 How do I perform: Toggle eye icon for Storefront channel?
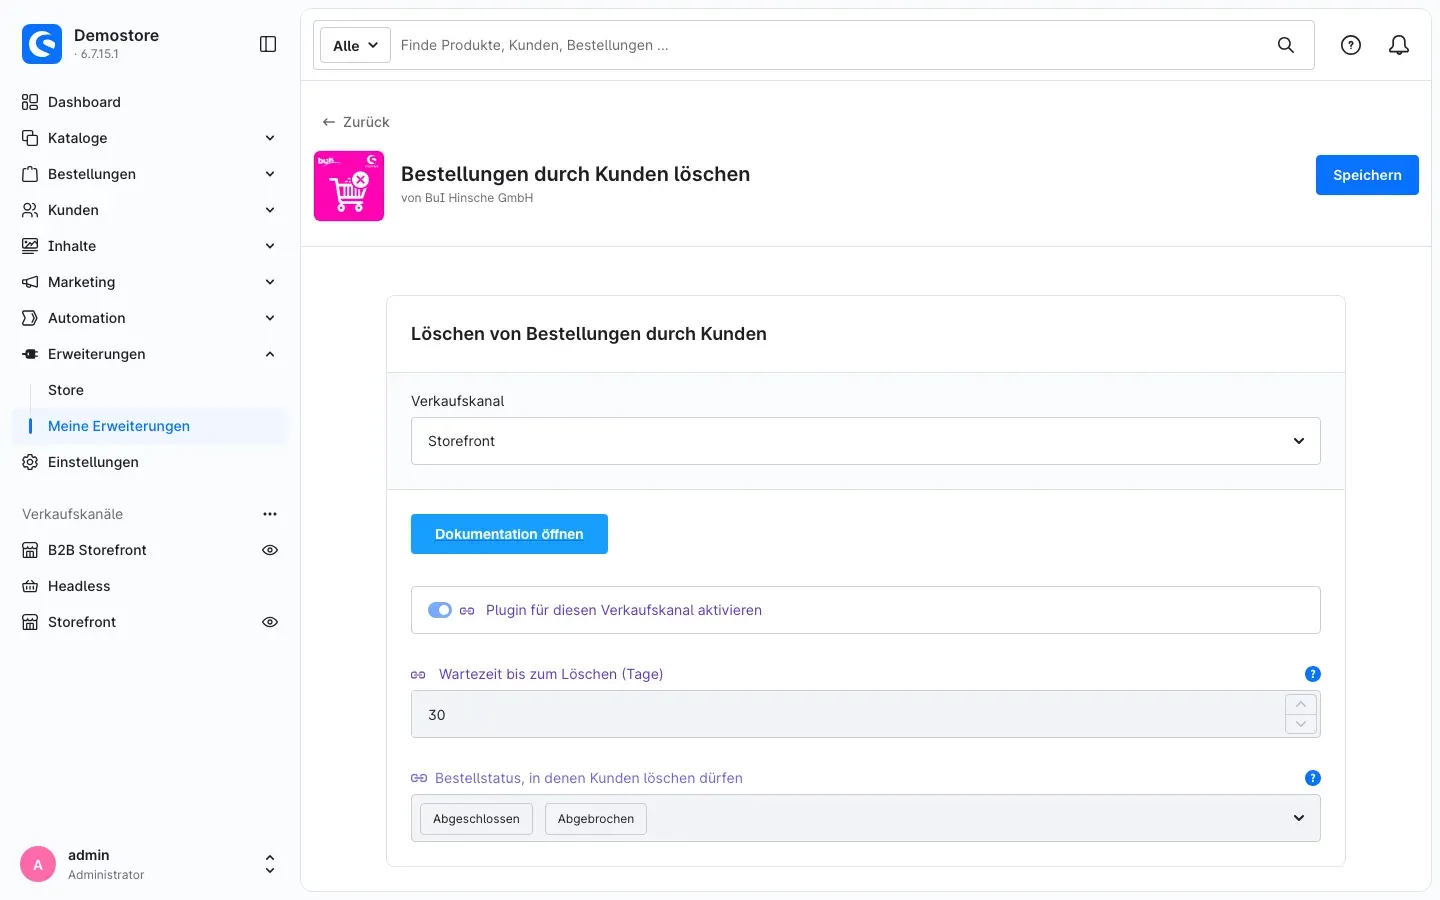tap(270, 622)
